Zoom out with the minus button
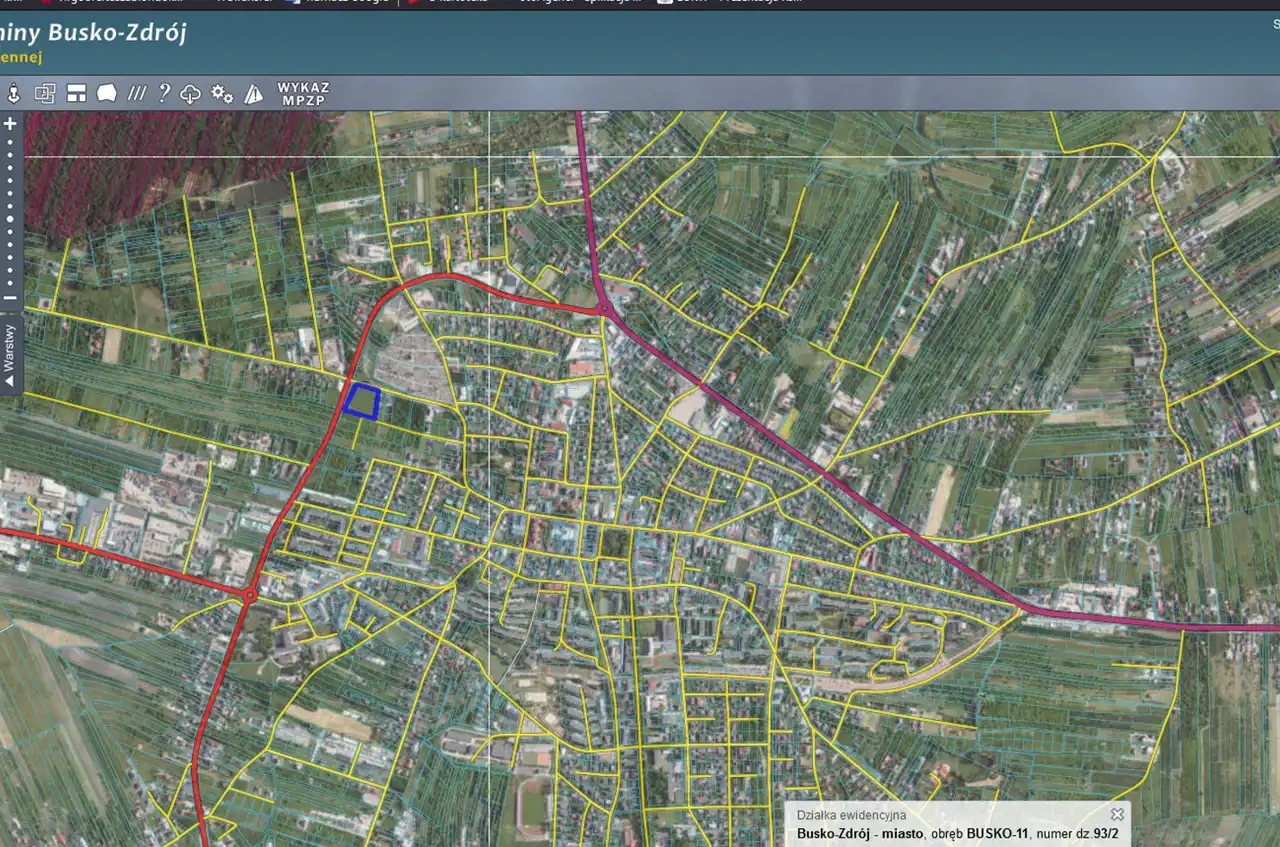This screenshot has height=847, width=1280. [x=10, y=298]
